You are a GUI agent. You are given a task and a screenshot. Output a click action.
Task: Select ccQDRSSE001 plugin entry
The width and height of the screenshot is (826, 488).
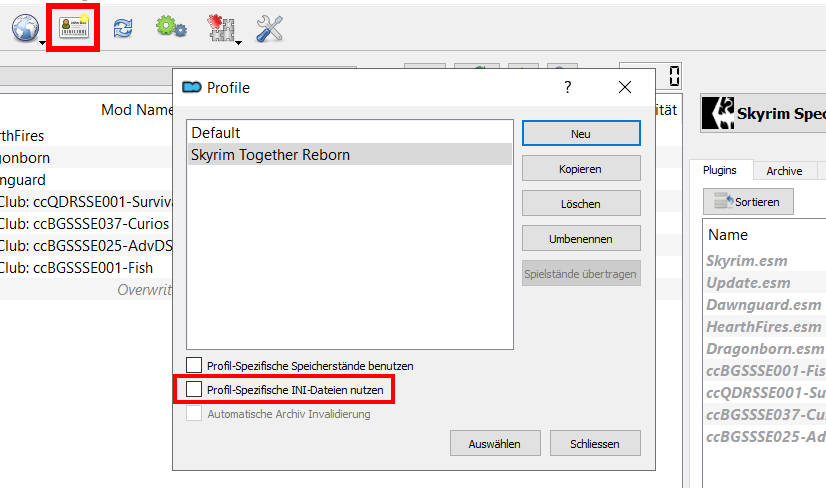[765, 393]
